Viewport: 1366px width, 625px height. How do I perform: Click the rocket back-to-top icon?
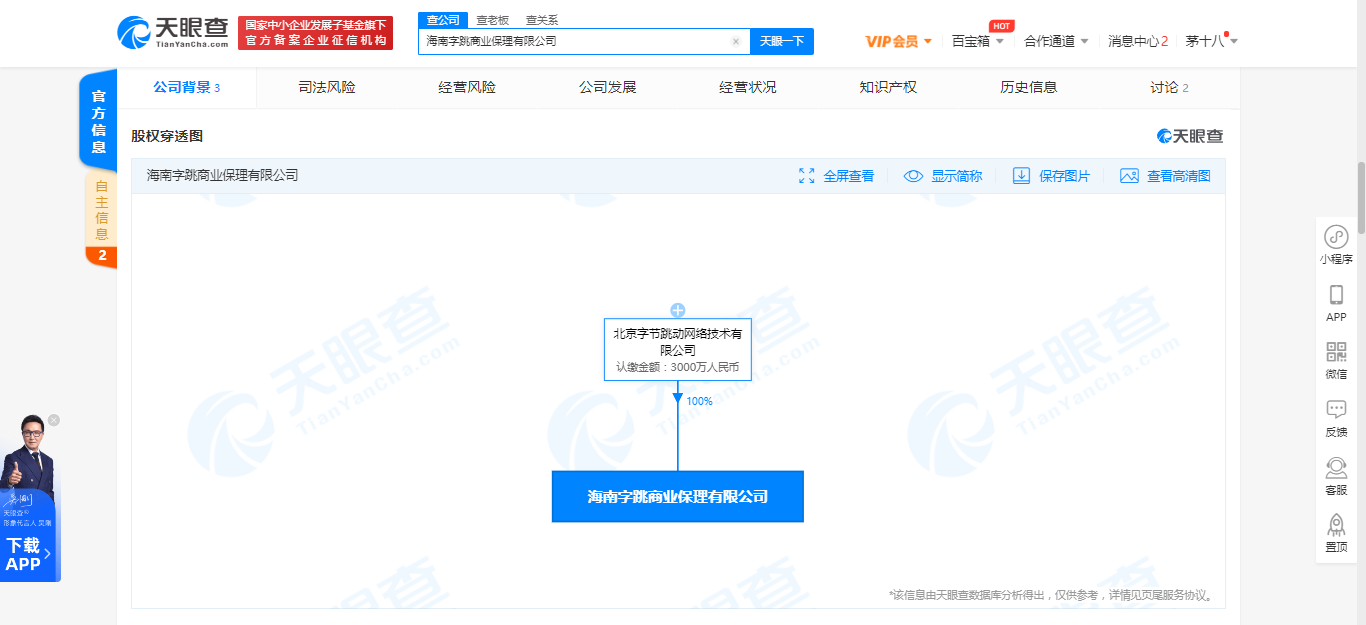1336,525
